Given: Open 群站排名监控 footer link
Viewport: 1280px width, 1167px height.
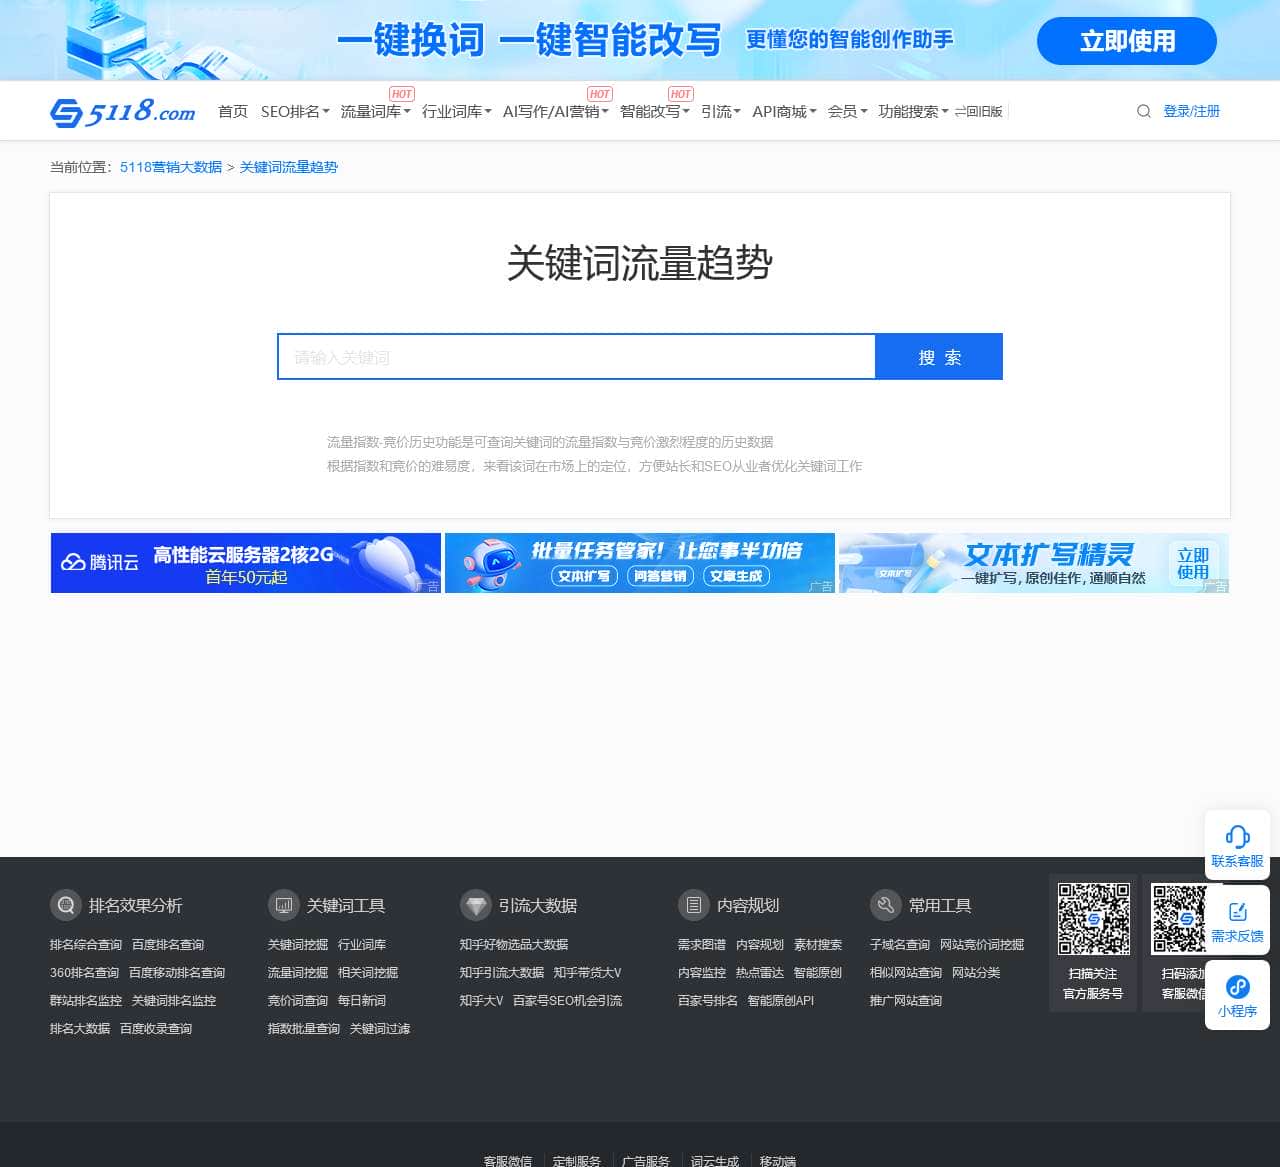Looking at the screenshot, I should click(86, 1001).
